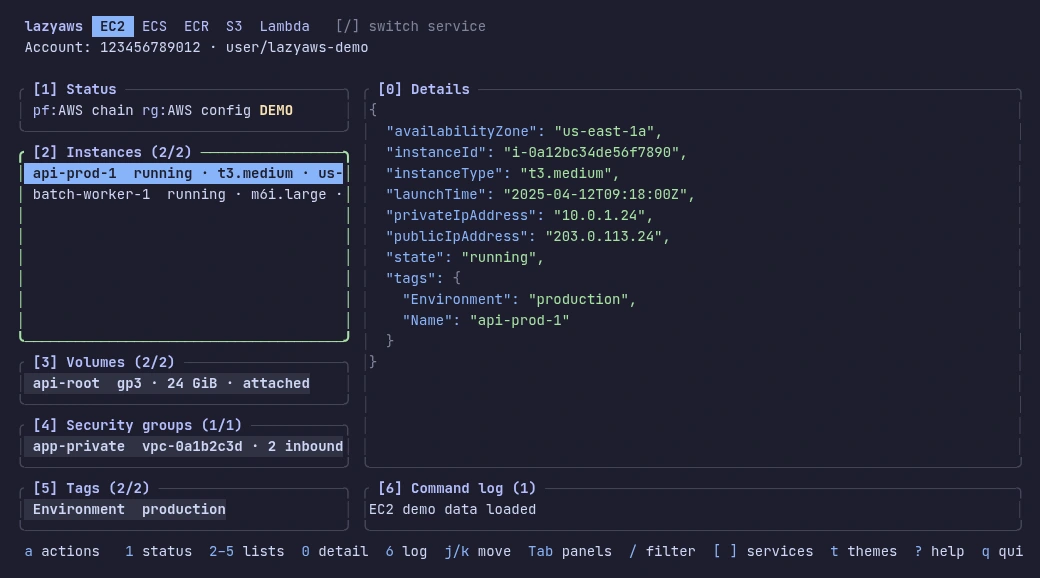The image size is (1040, 578).
Task: Click the 'EC2 demo data loaded' log entry
Action: pos(452,510)
